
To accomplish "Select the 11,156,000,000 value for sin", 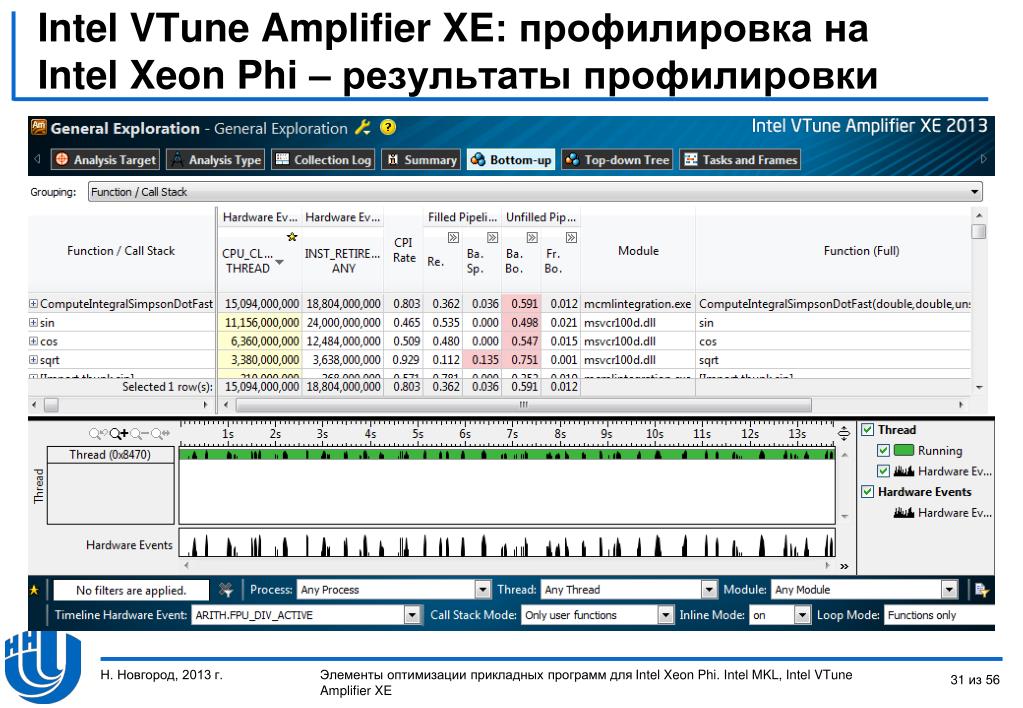I will point(260,322).
